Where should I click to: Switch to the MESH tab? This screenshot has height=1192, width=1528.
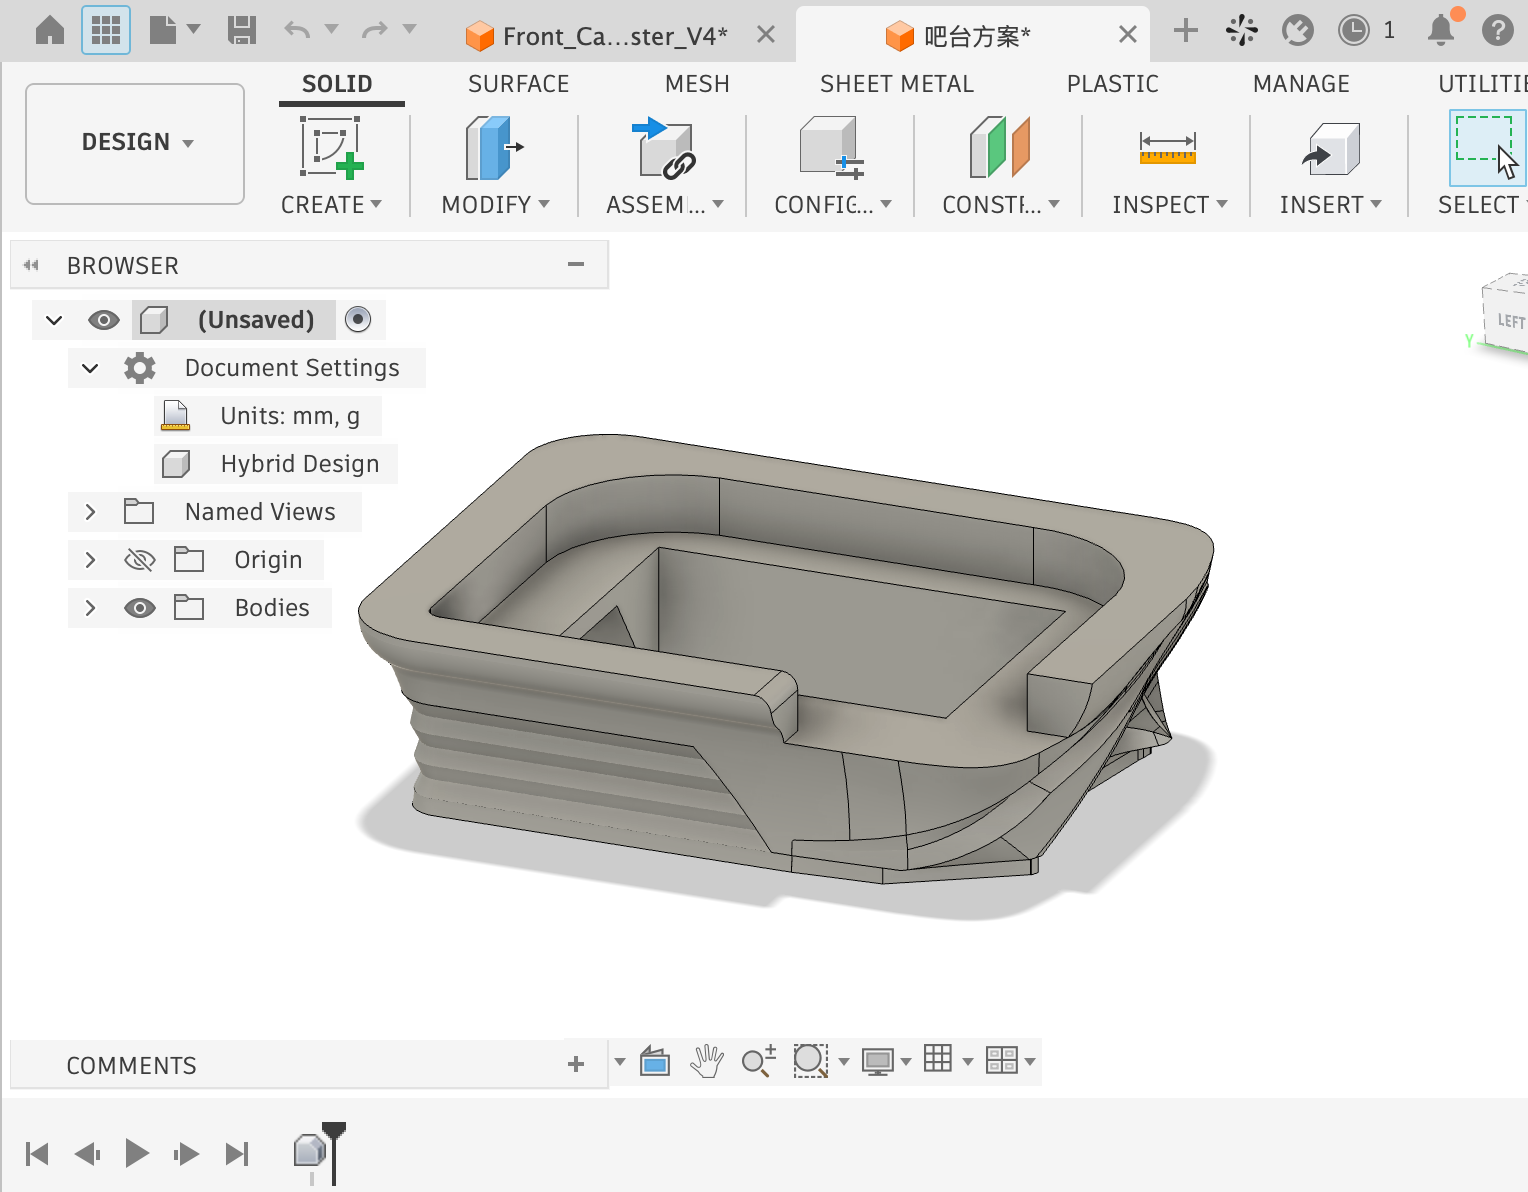click(697, 84)
